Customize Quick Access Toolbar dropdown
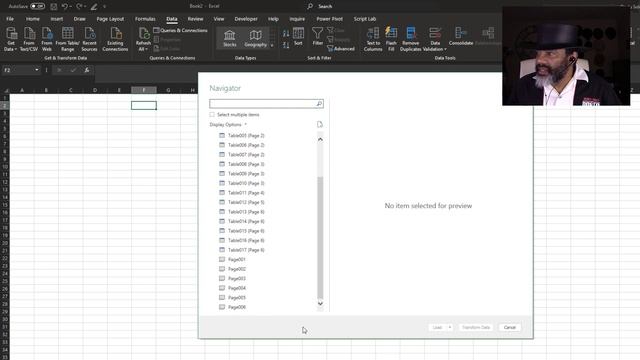The width and height of the screenshot is (640, 360). click(x=104, y=7)
